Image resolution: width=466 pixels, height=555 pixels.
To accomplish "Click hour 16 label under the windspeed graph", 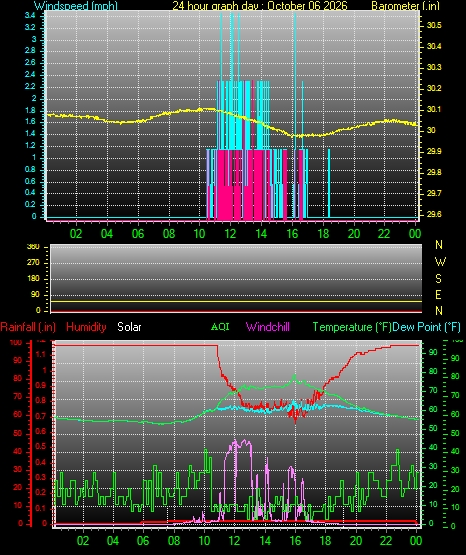I will click(x=292, y=234).
